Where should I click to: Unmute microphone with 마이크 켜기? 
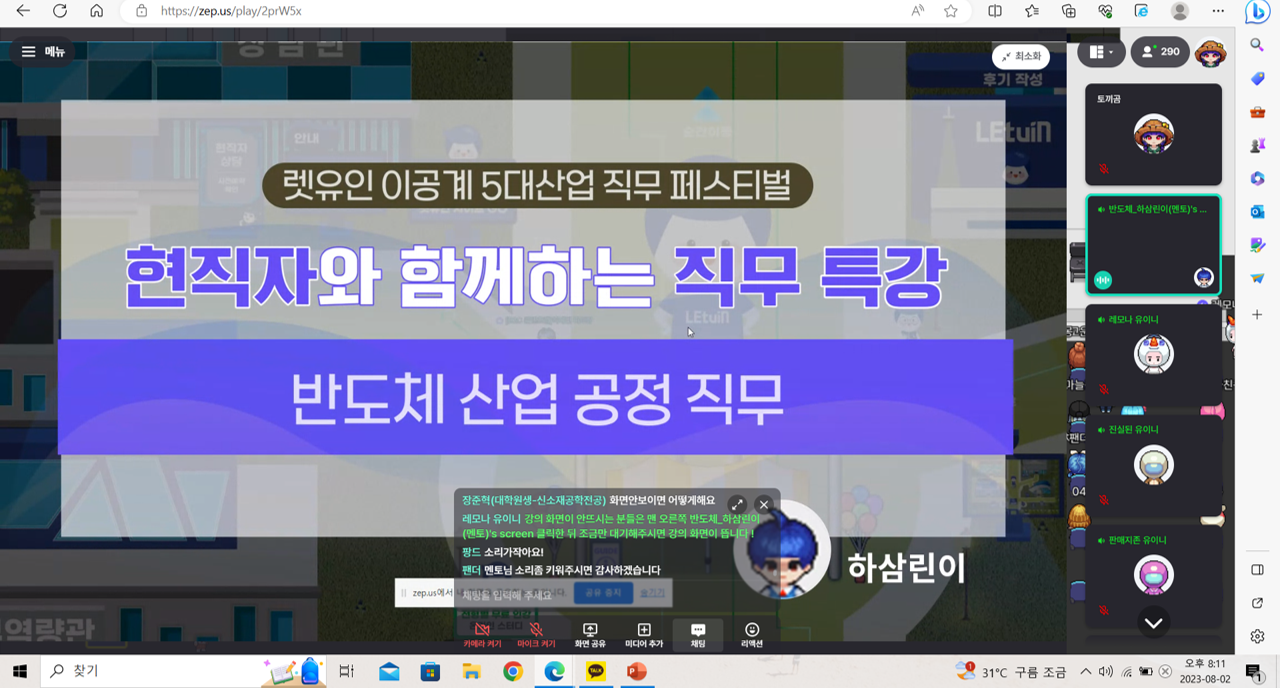[535, 634]
